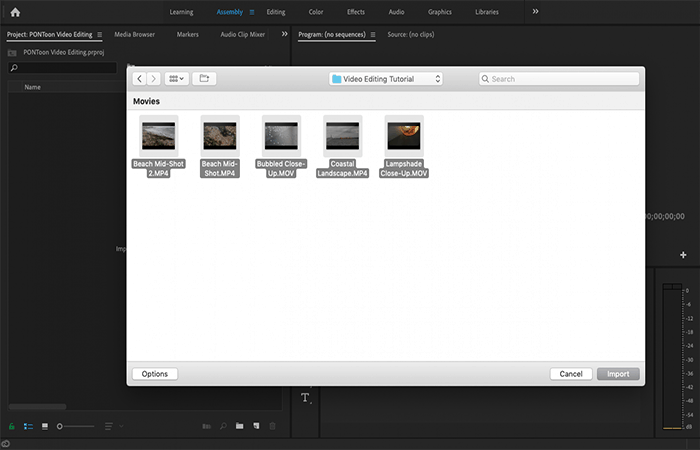
Task: Open Project panel hamburger menu
Action: (x=100, y=34)
